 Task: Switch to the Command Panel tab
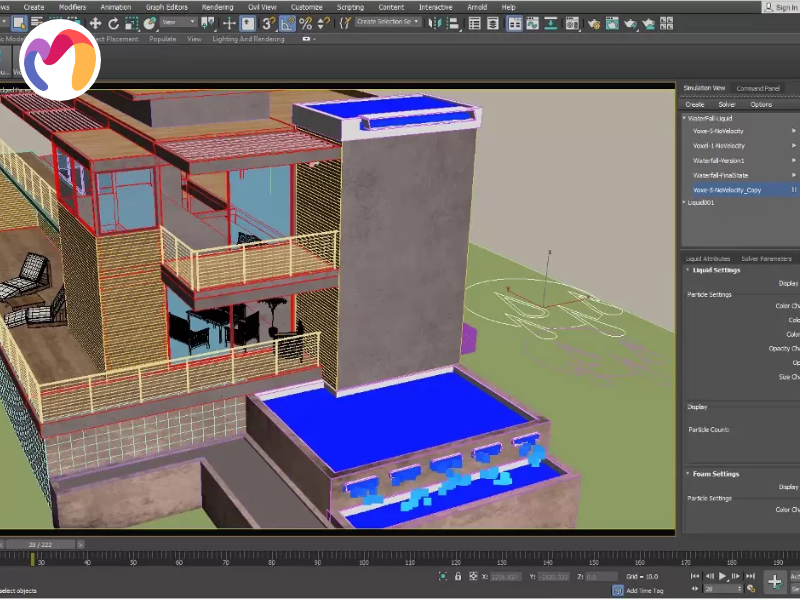point(758,88)
